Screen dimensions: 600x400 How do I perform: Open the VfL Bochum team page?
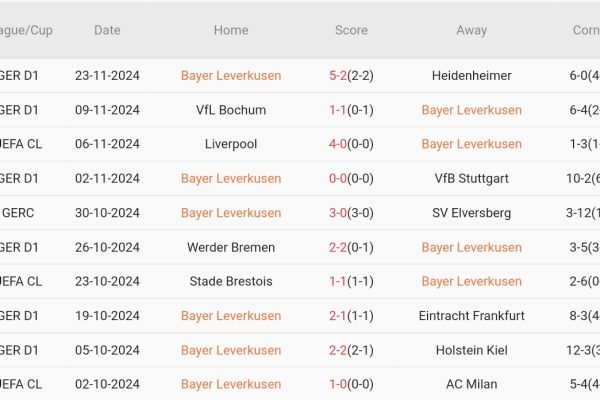[x=231, y=110]
